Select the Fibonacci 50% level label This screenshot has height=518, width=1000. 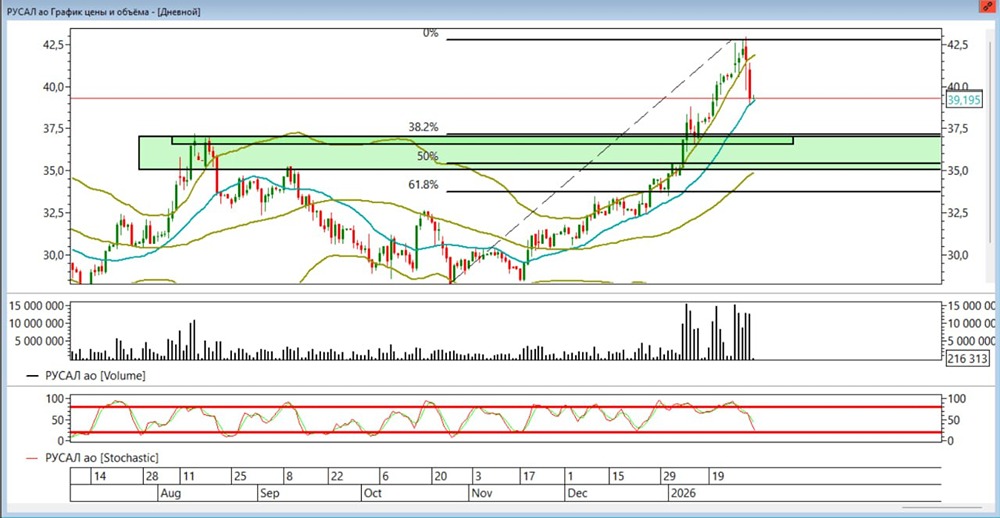tap(428, 156)
